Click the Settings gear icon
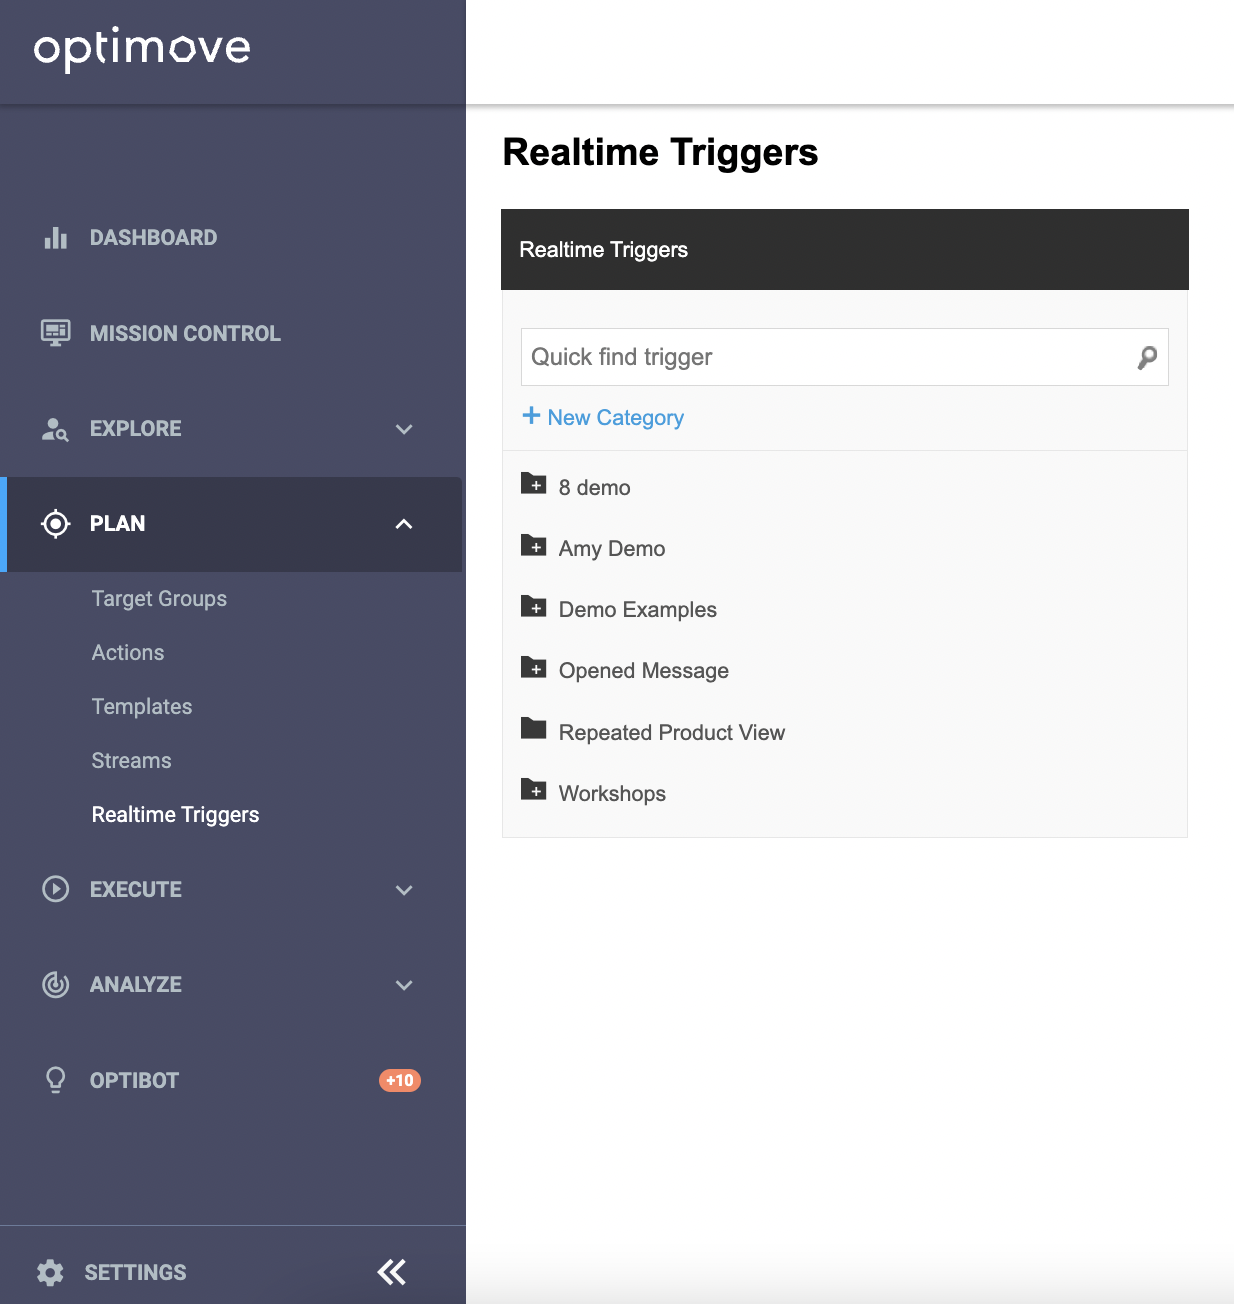 pyautogui.click(x=50, y=1272)
